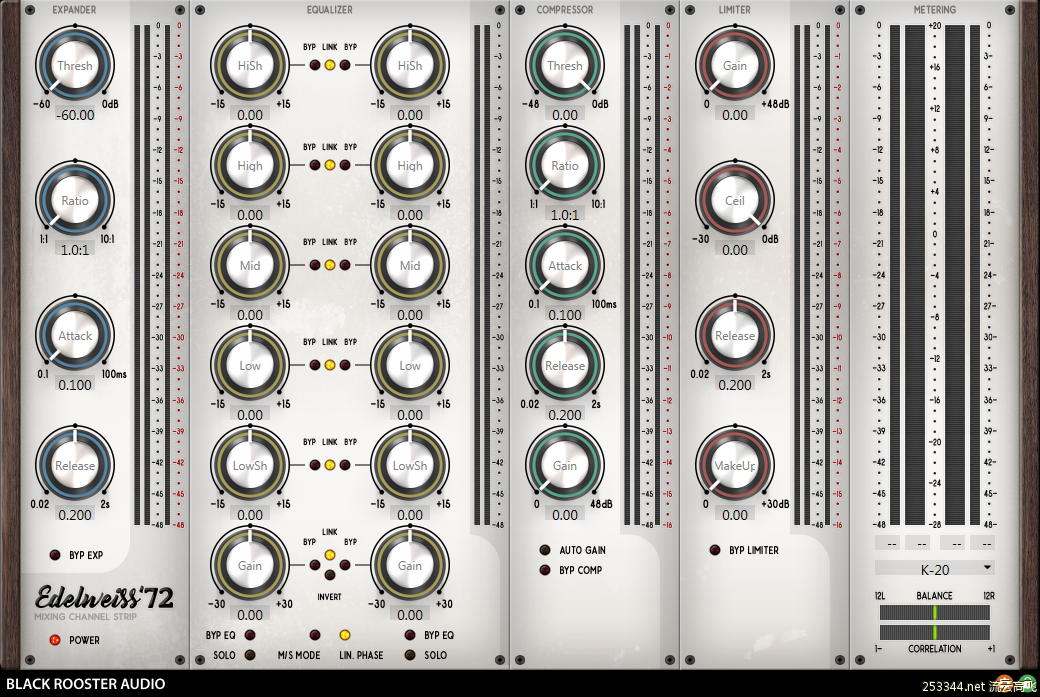Toggle the right SOLO LED
The width and height of the screenshot is (1040, 697).
410,655
